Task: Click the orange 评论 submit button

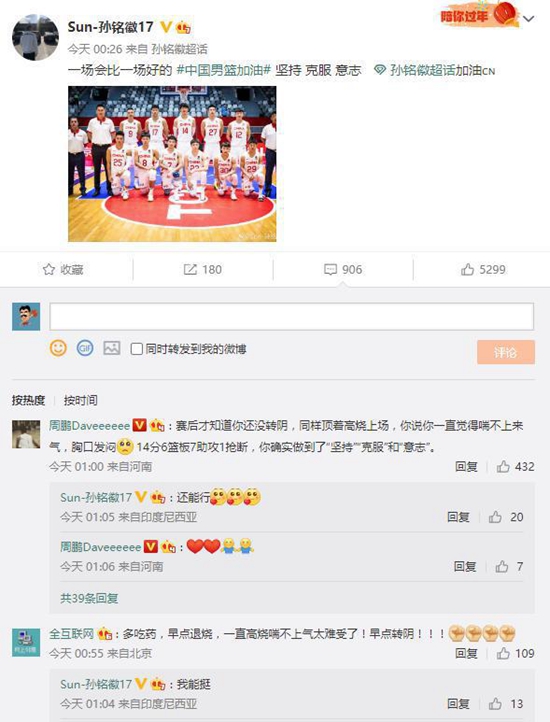Action: (506, 352)
